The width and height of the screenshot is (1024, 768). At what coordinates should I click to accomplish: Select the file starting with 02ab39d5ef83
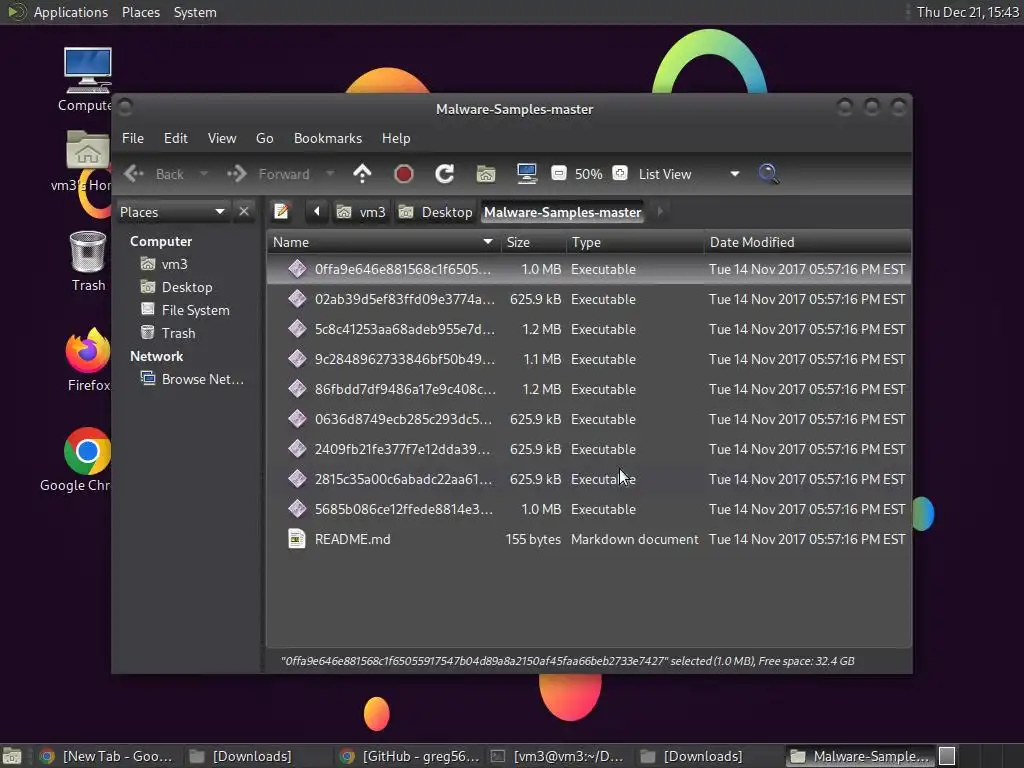point(589,299)
